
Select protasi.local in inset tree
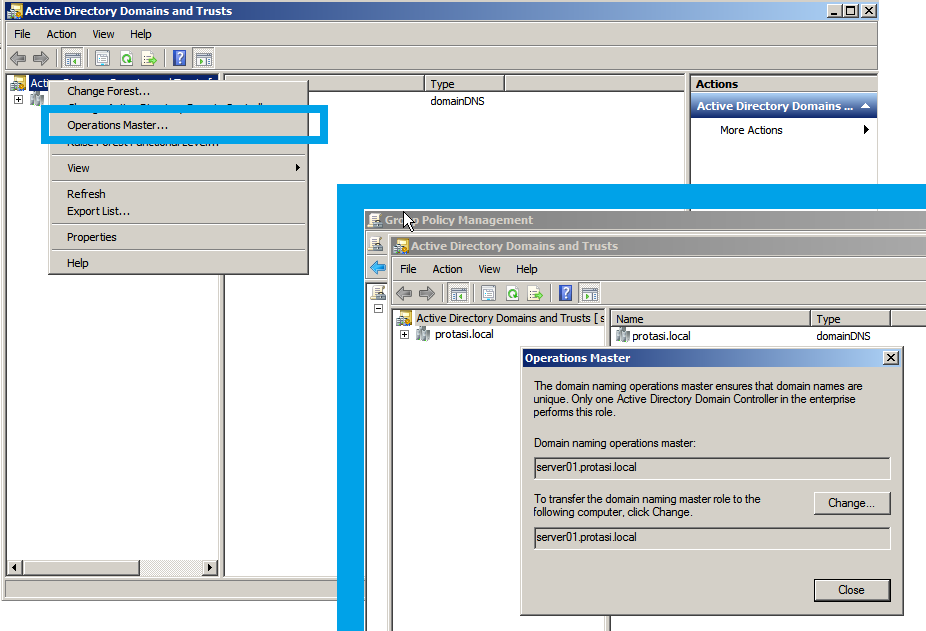pyautogui.click(x=464, y=334)
